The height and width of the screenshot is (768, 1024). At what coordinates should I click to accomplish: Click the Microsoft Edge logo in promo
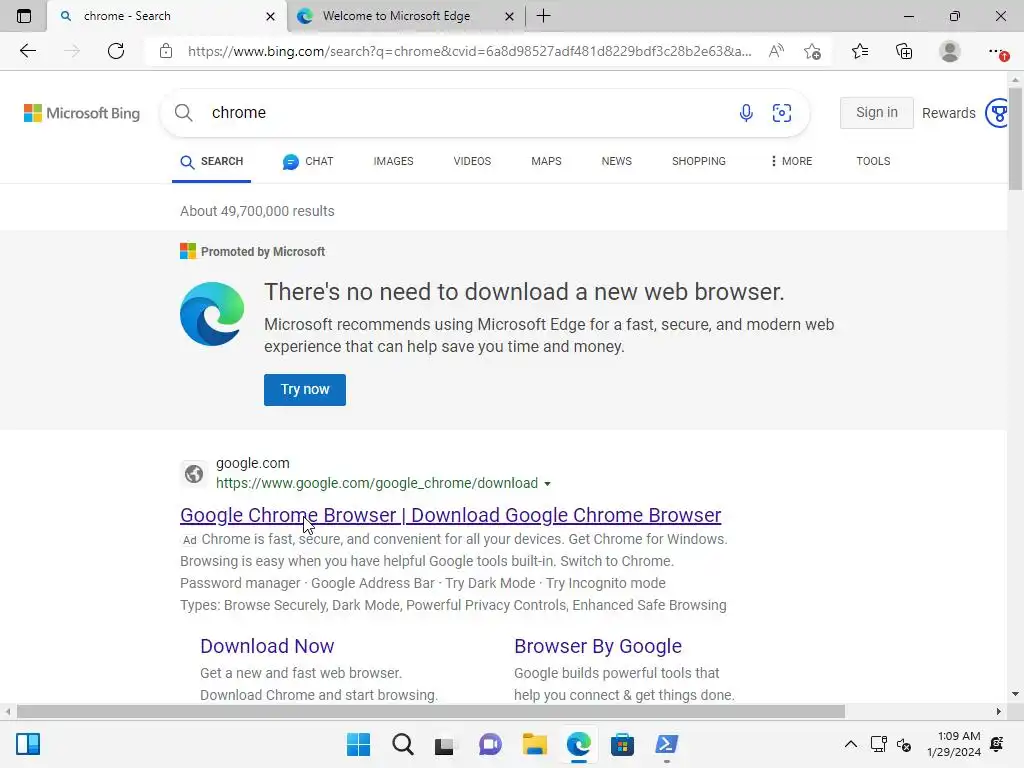click(x=212, y=314)
